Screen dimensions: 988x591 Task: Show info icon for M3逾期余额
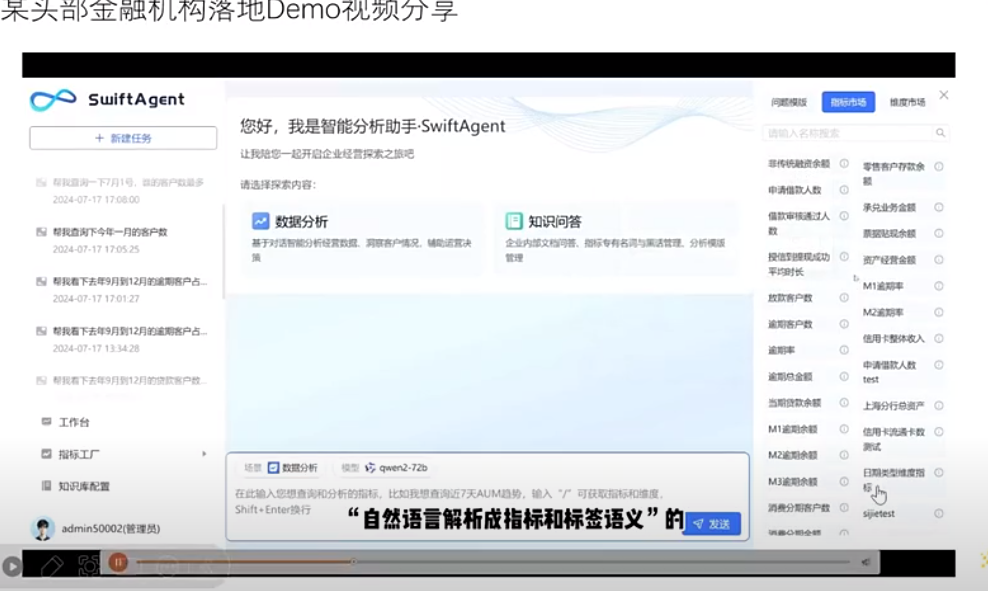pos(844,481)
